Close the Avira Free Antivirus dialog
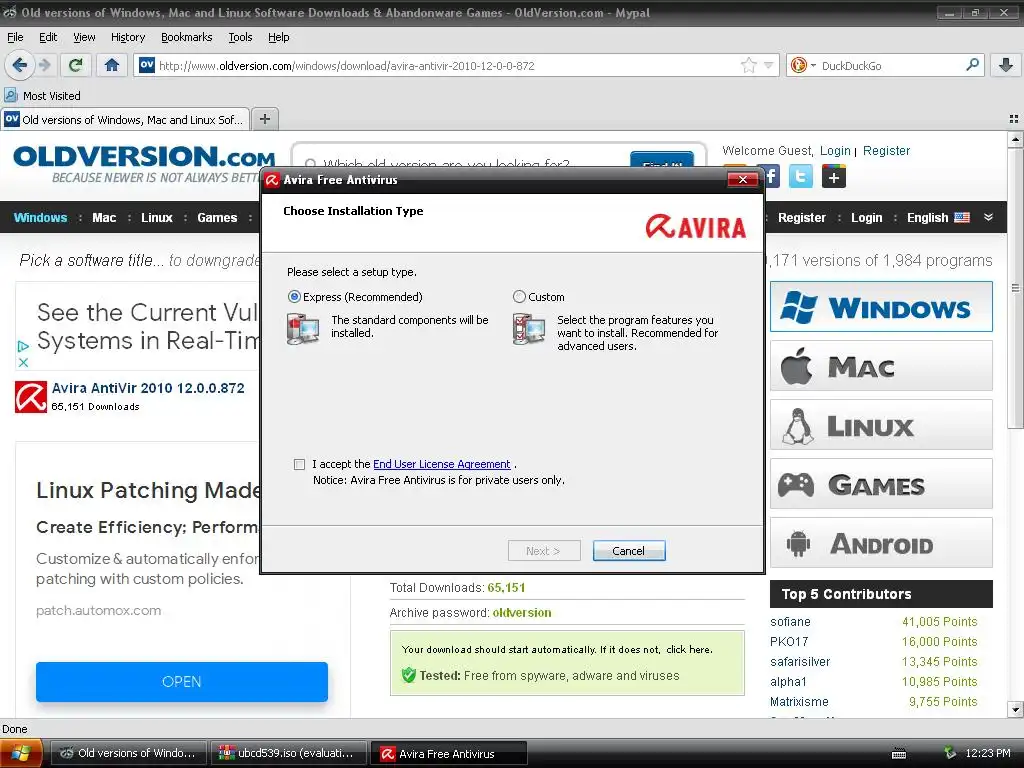This screenshot has height=768, width=1024. tap(743, 180)
